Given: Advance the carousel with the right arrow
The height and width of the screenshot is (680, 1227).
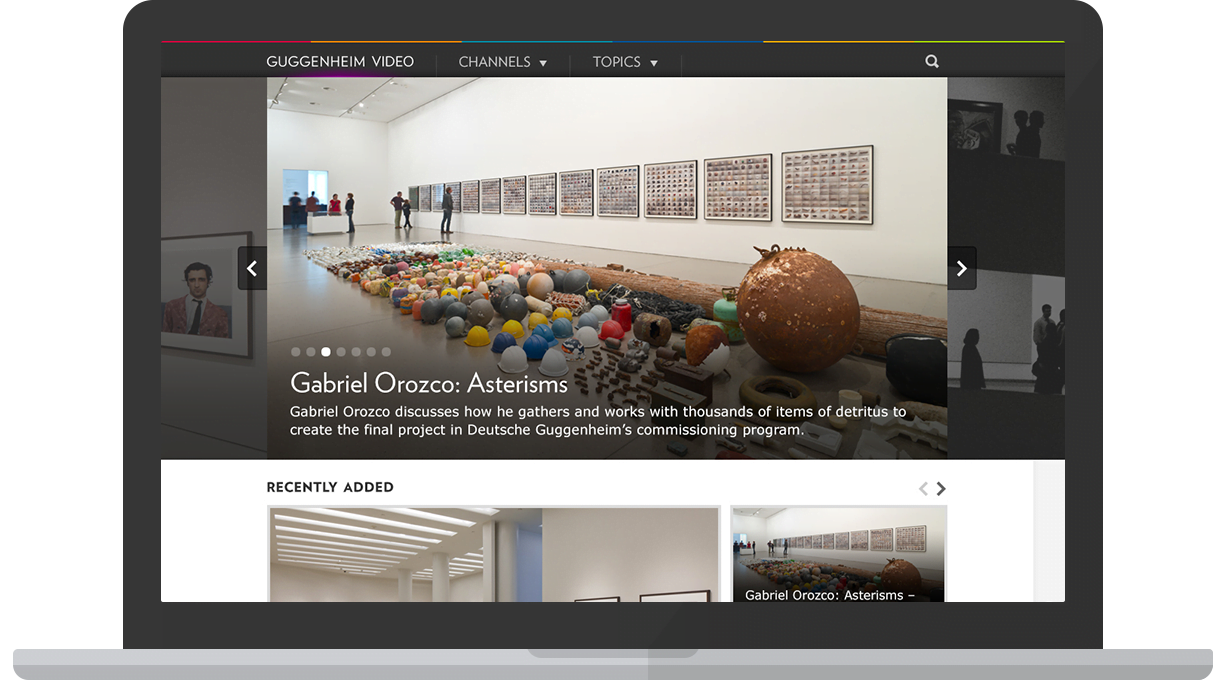Looking at the screenshot, I should tap(961, 268).
